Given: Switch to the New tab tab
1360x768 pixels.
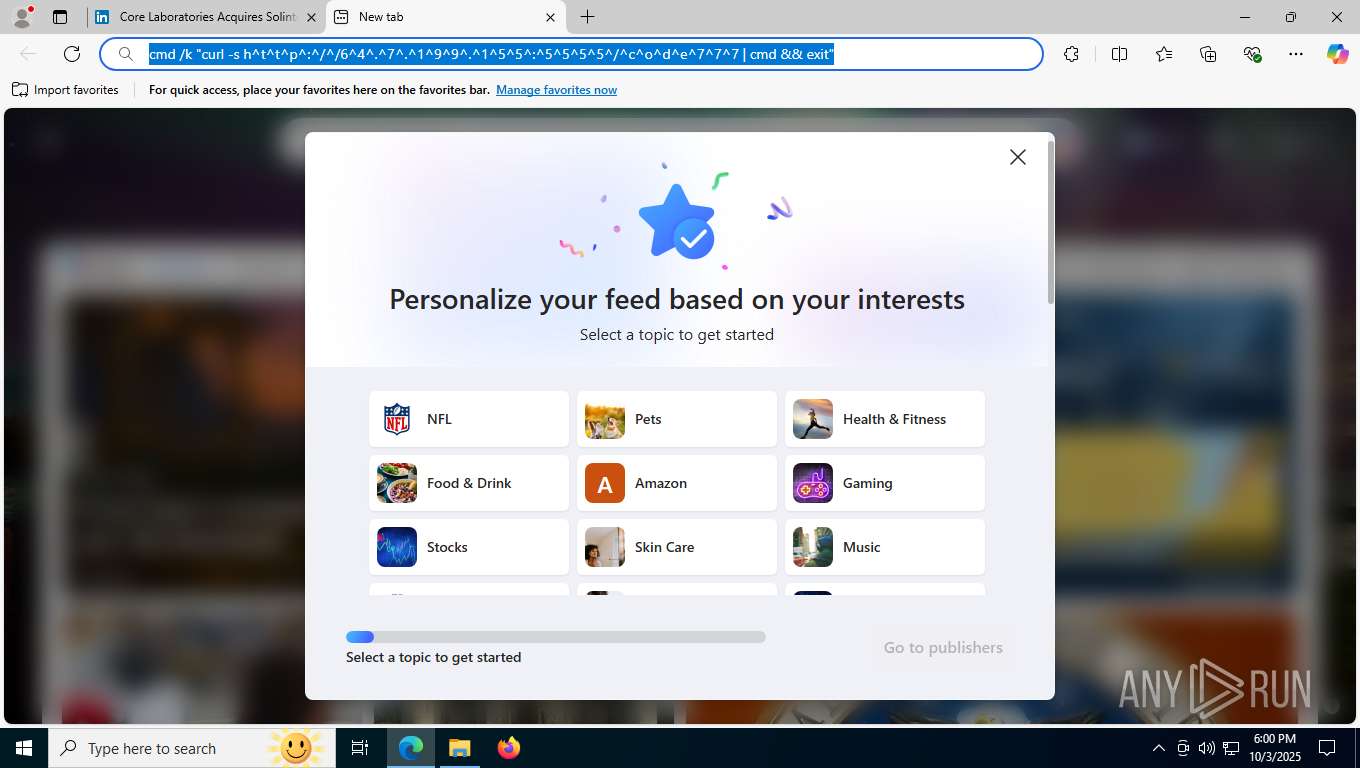Looking at the screenshot, I should (445, 17).
